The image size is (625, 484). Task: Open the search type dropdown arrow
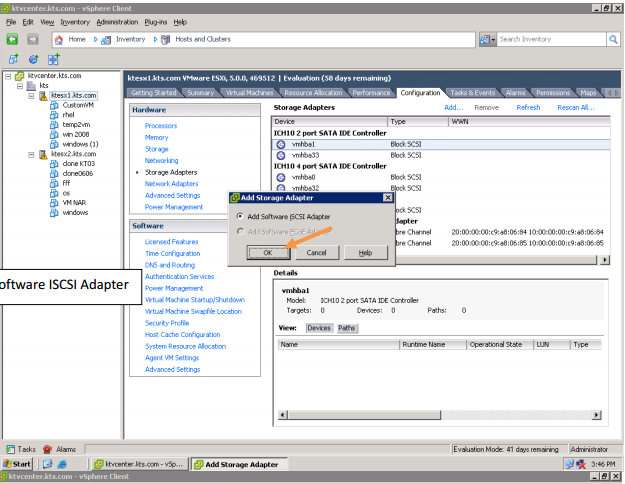point(493,39)
